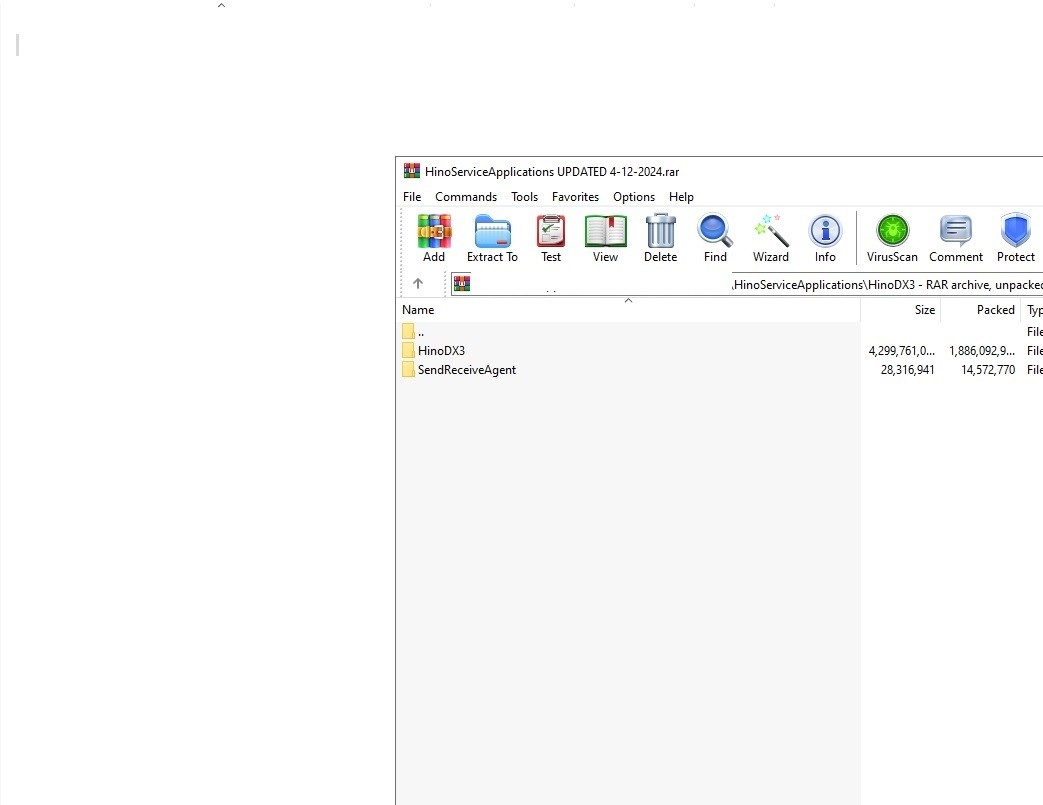Open the Commands menu

(x=466, y=197)
